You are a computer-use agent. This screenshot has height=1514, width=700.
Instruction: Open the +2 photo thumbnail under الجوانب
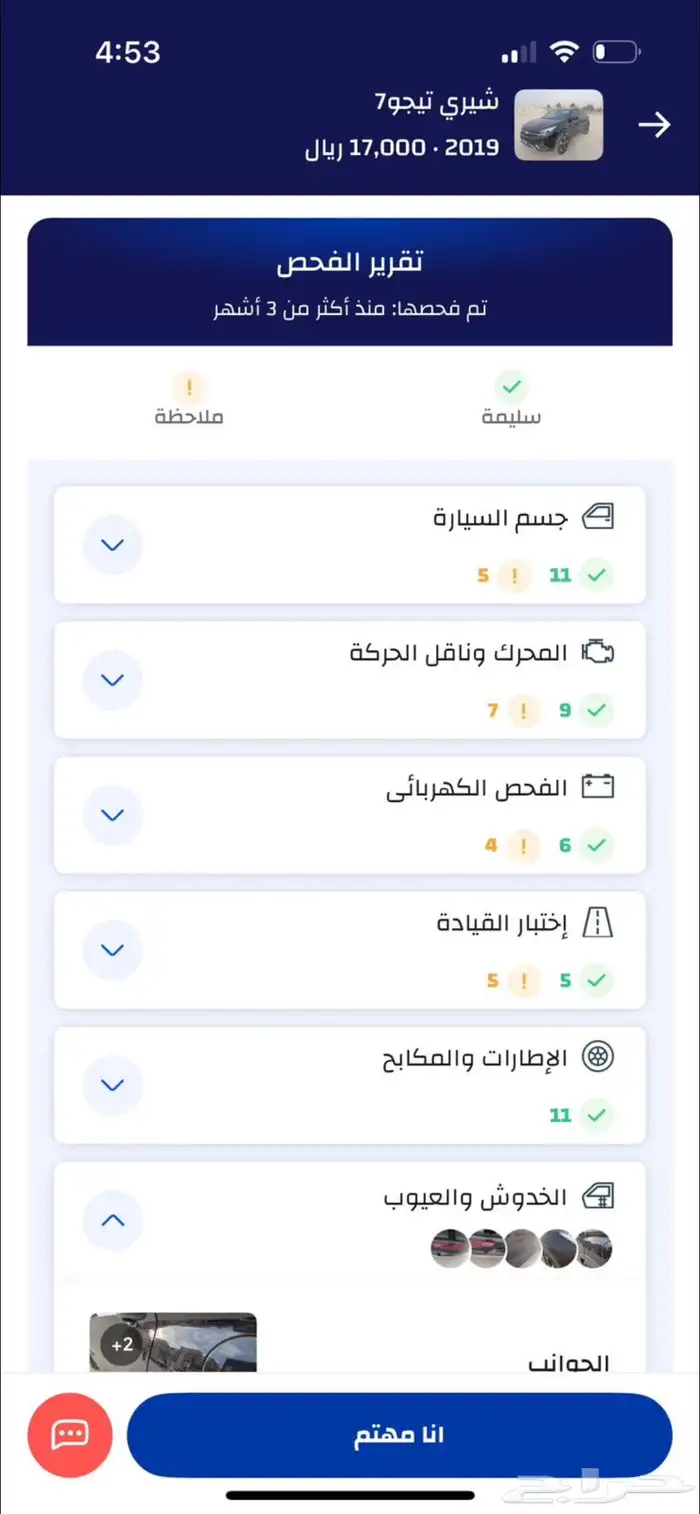pyautogui.click(x=120, y=1345)
